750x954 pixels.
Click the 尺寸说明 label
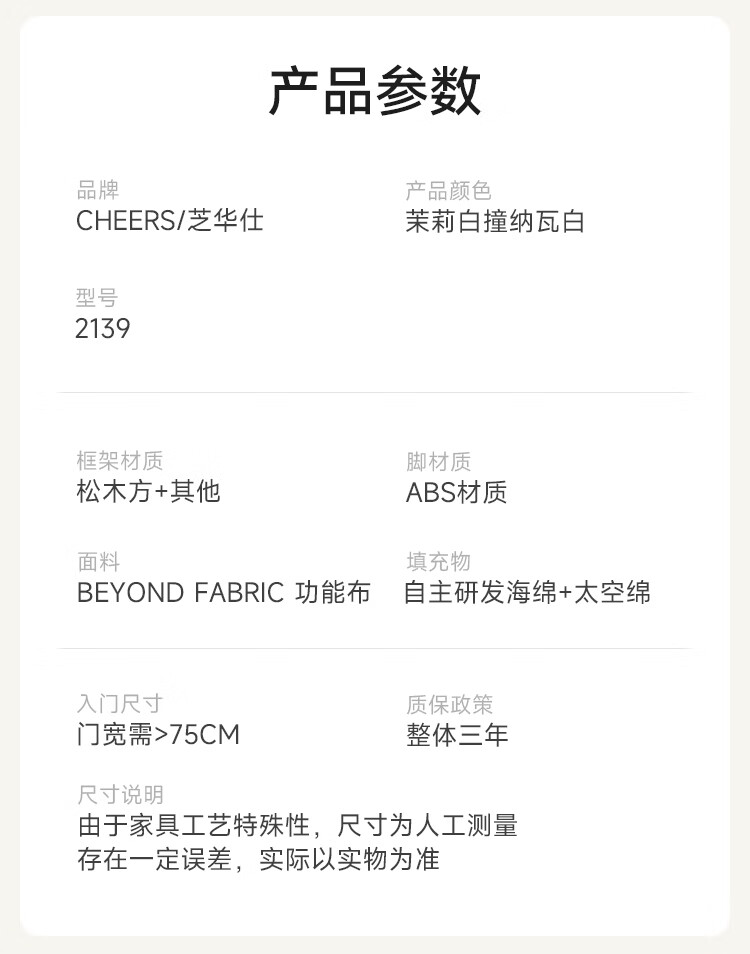[119, 795]
